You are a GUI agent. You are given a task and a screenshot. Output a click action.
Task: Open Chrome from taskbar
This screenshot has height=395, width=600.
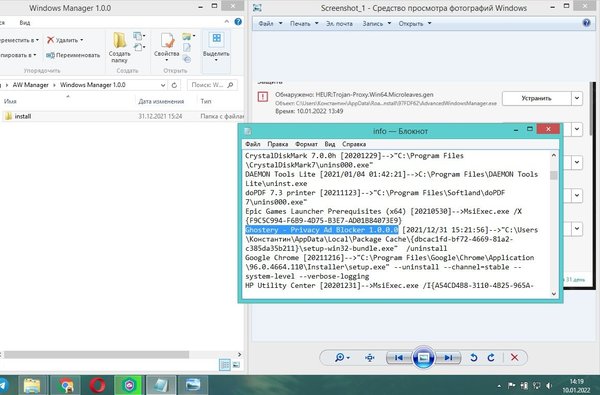click(65, 385)
